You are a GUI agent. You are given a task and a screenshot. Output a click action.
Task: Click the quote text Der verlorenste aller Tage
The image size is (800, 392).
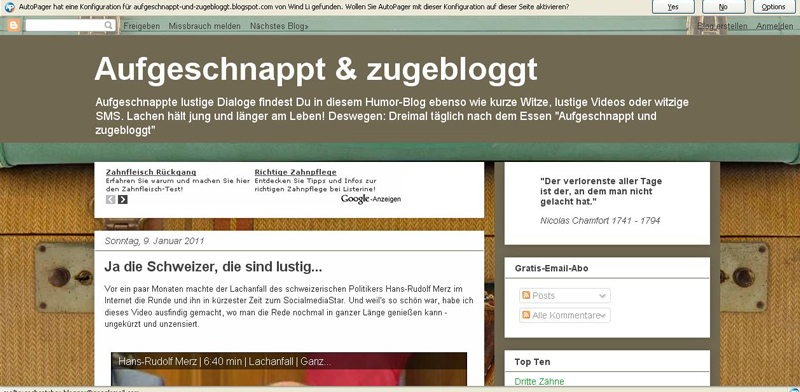601,191
